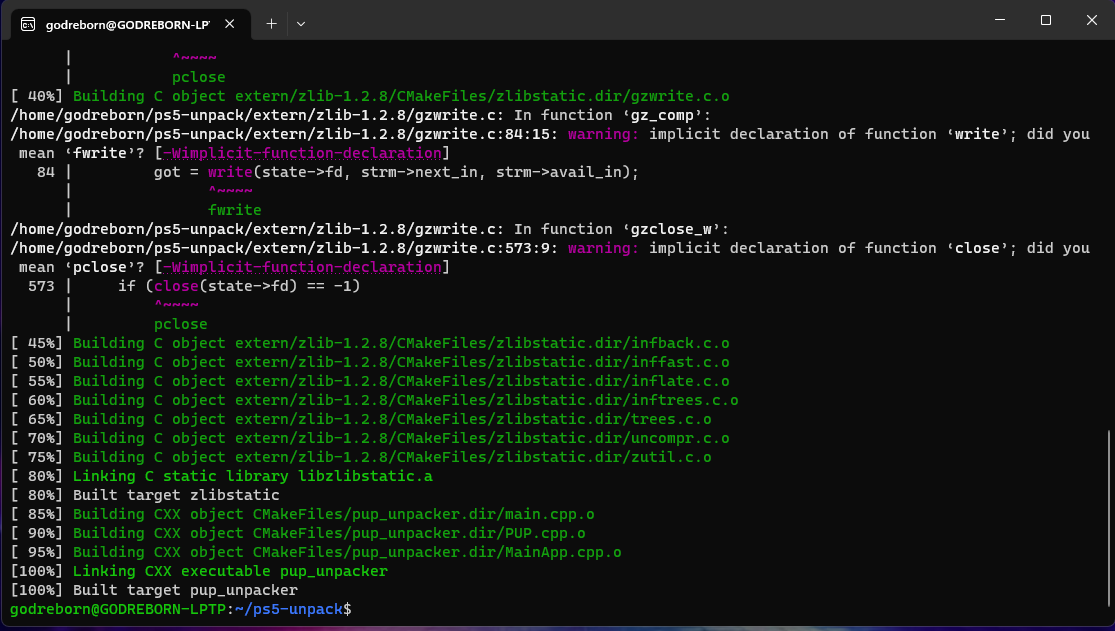Click -Wimplicit-function-declaration link after 'pclose'
1115x631 pixels.
[x=302, y=267]
